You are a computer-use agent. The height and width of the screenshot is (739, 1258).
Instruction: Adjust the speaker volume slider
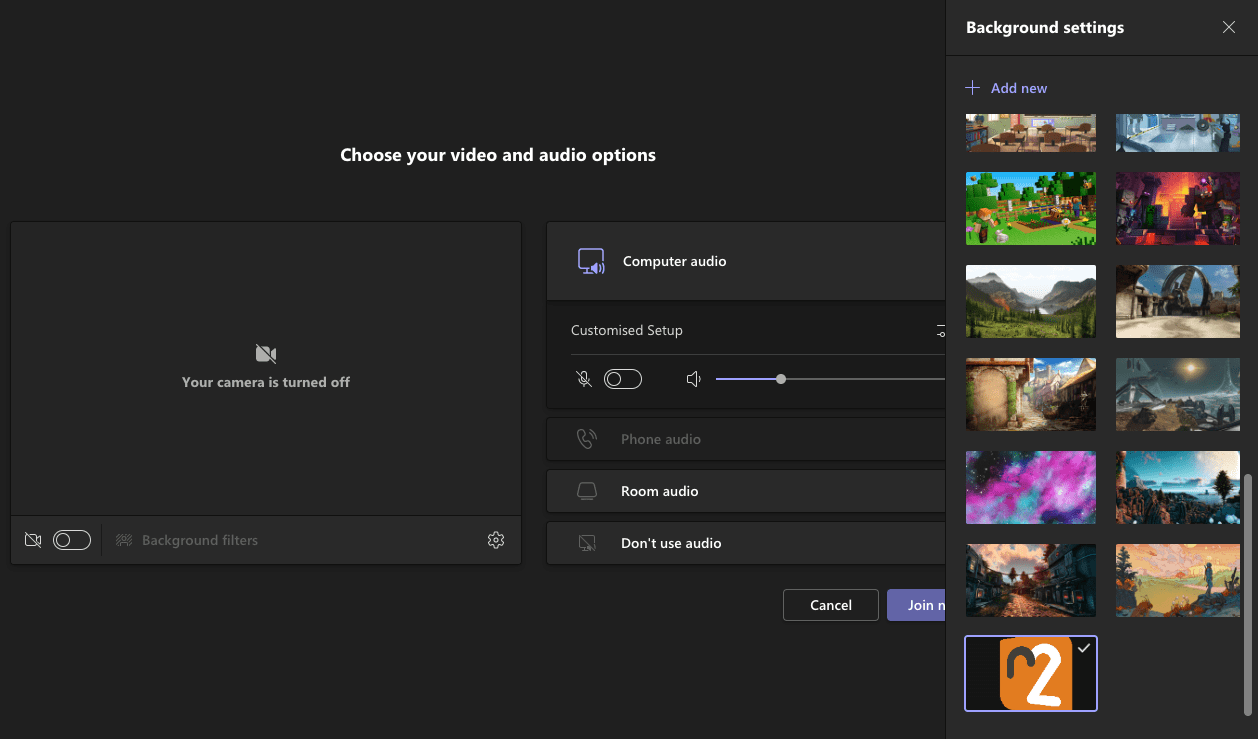[781, 378]
